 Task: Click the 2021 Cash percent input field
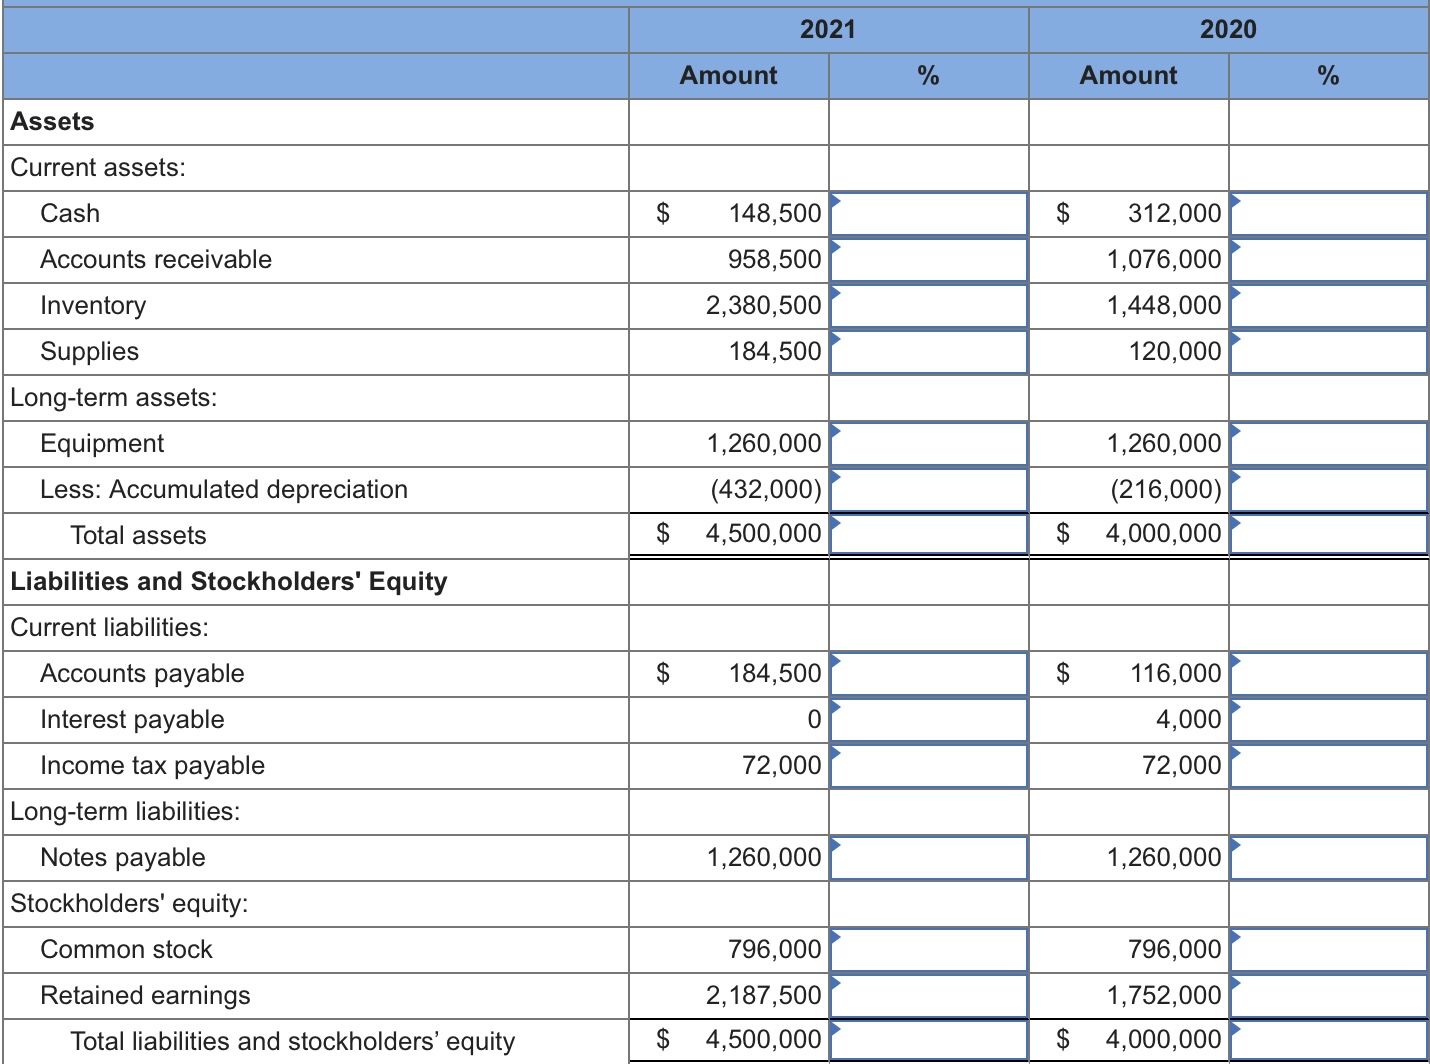point(928,213)
